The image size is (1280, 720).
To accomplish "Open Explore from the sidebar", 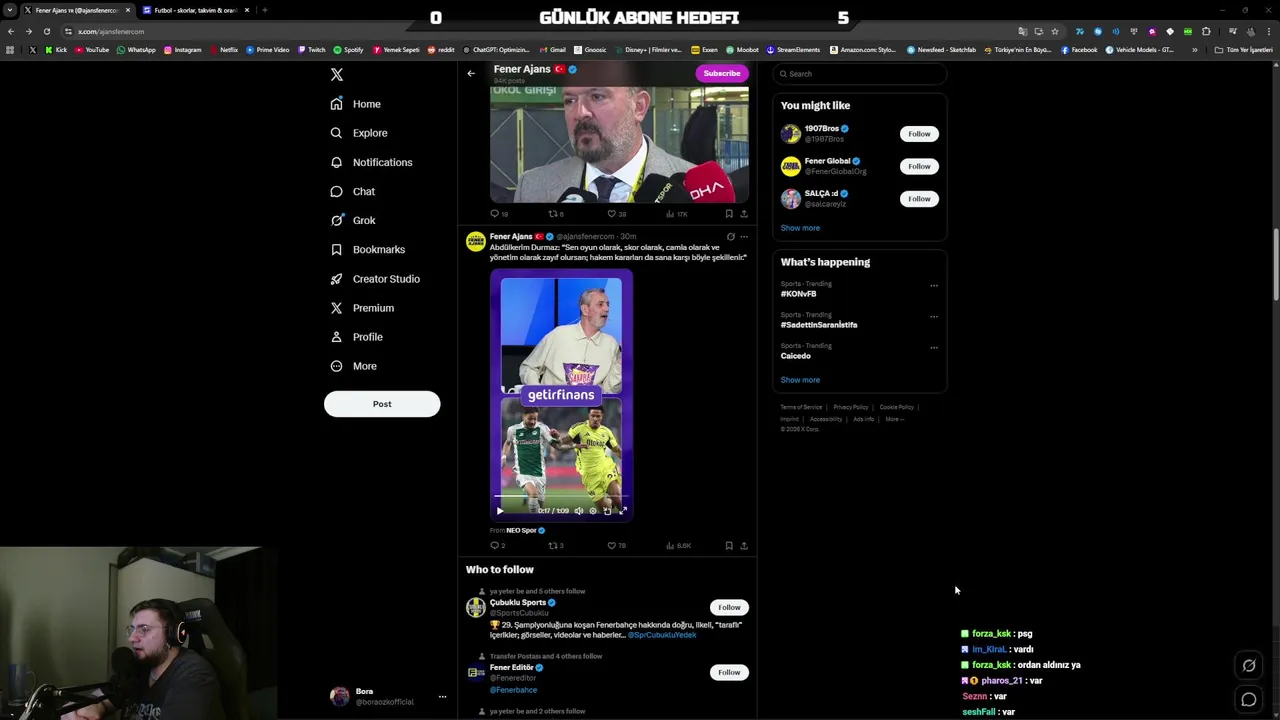I will [x=358, y=133].
